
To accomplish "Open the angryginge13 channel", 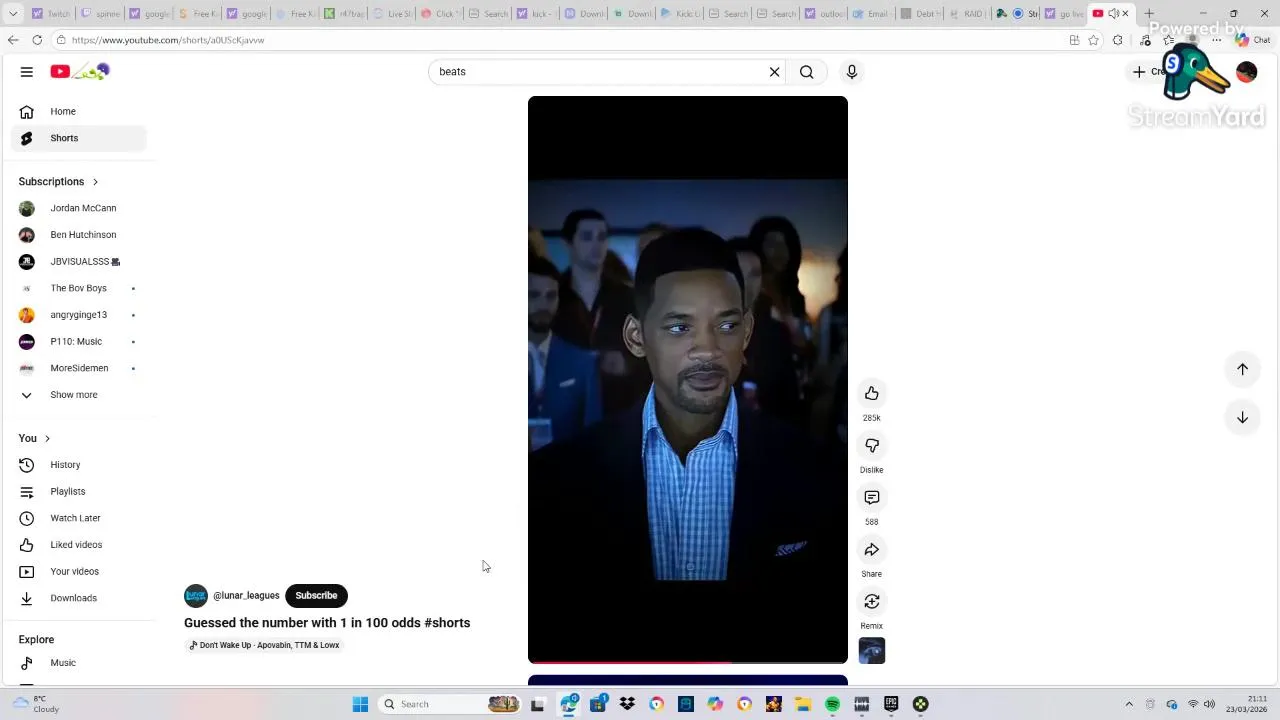I will [x=79, y=315].
